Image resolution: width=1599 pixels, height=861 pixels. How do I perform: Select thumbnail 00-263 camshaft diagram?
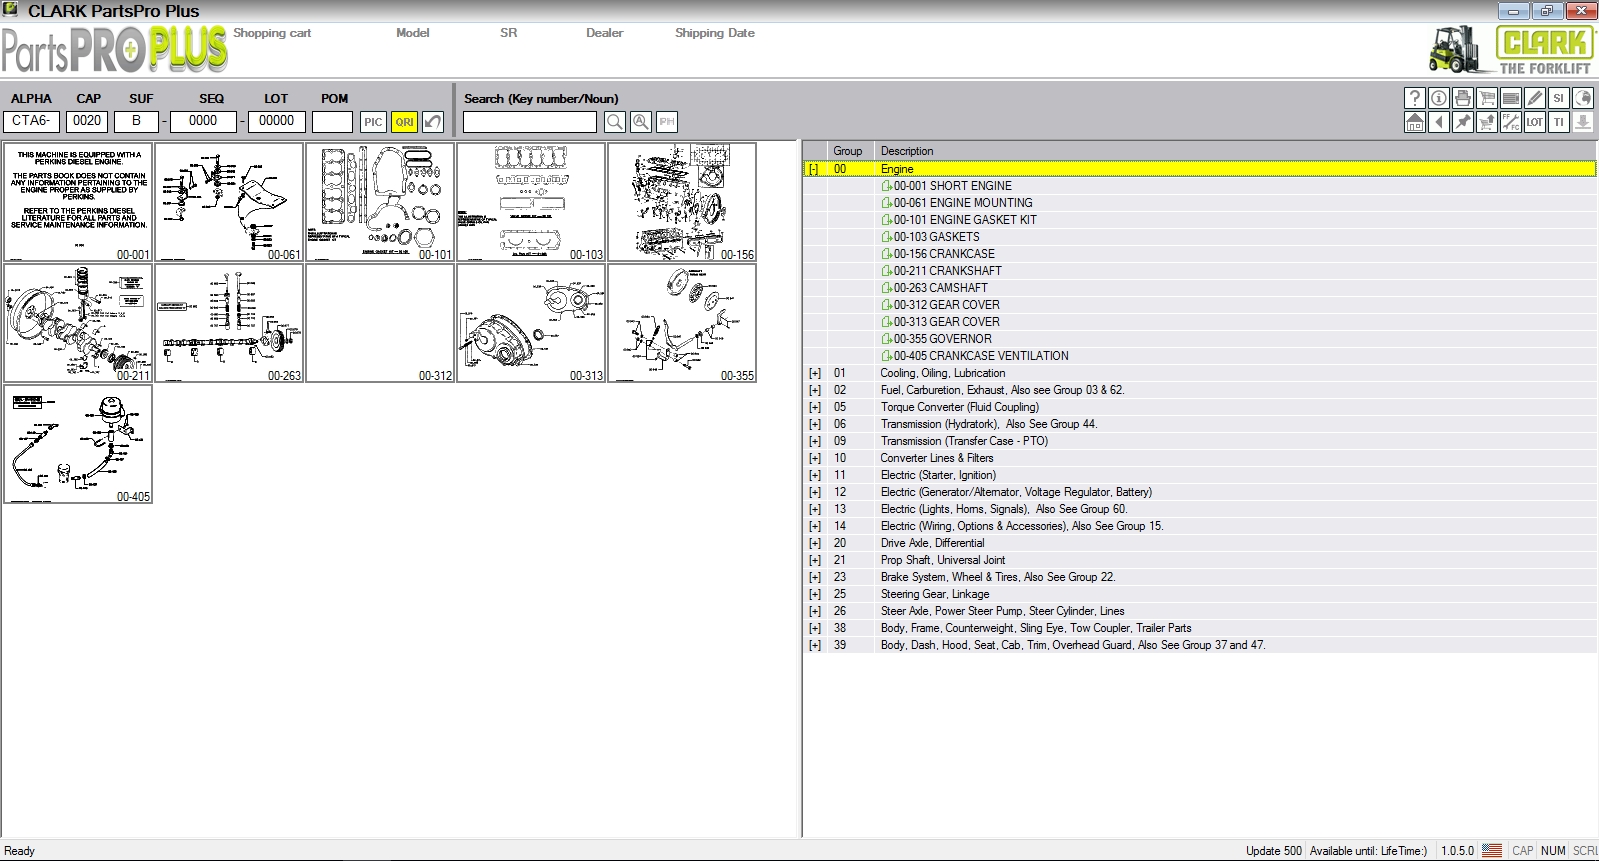[x=229, y=323]
